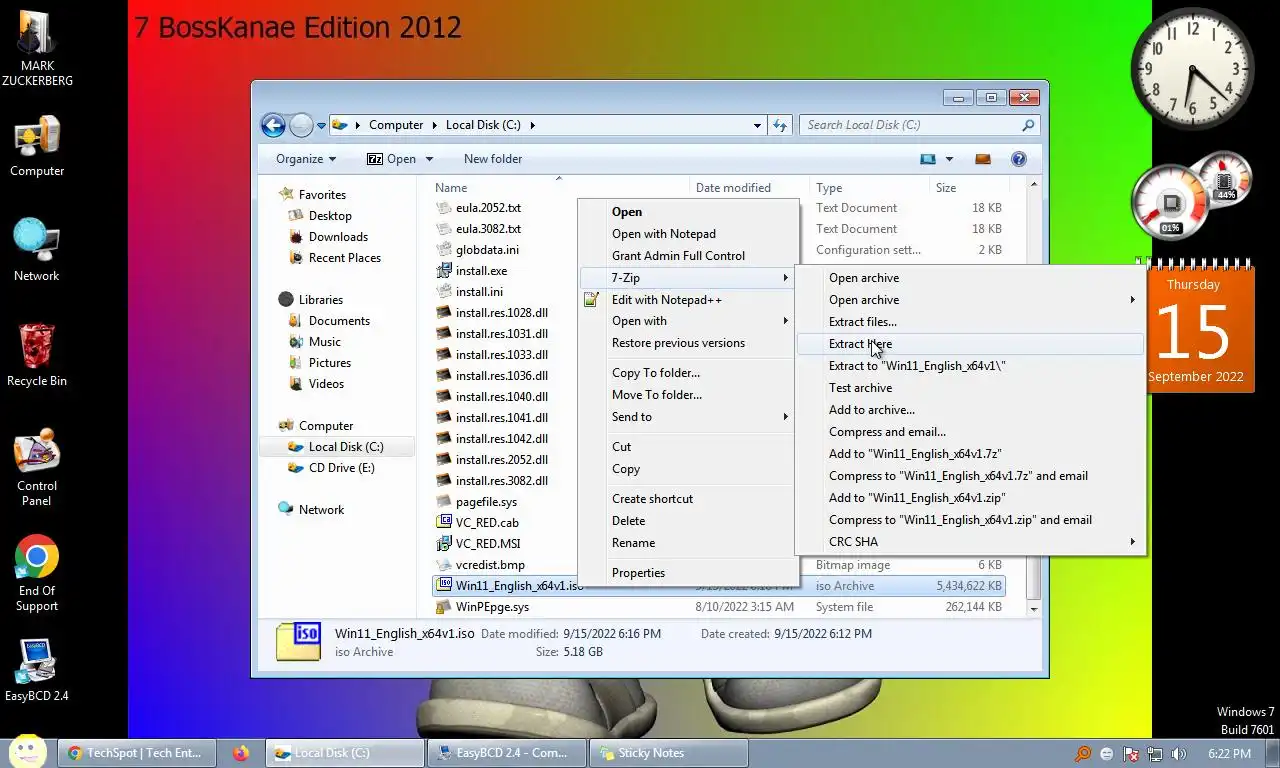Screen dimensions: 1280x768
Task: Click the End Of Support Chrome icon
Action: click(x=37, y=573)
